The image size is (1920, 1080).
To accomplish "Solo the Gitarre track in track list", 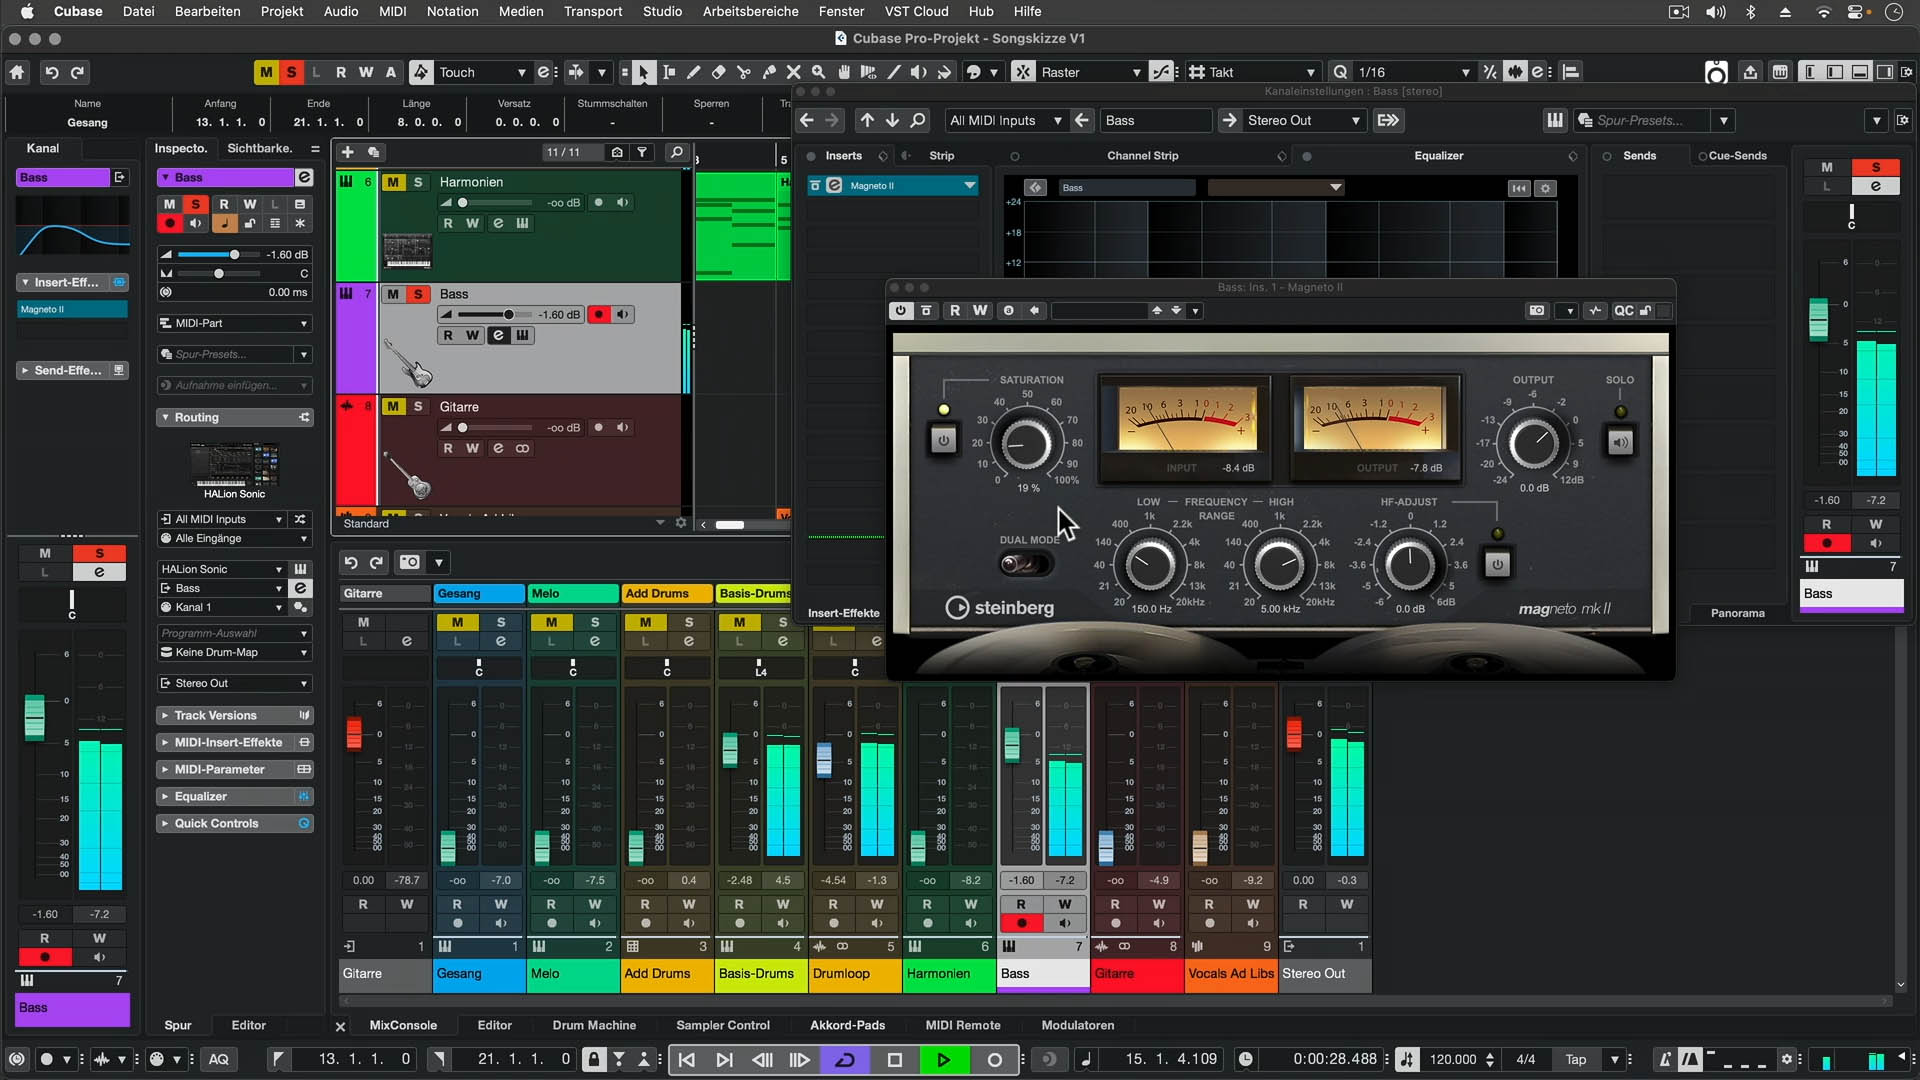I will pyautogui.click(x=418, y=407).
